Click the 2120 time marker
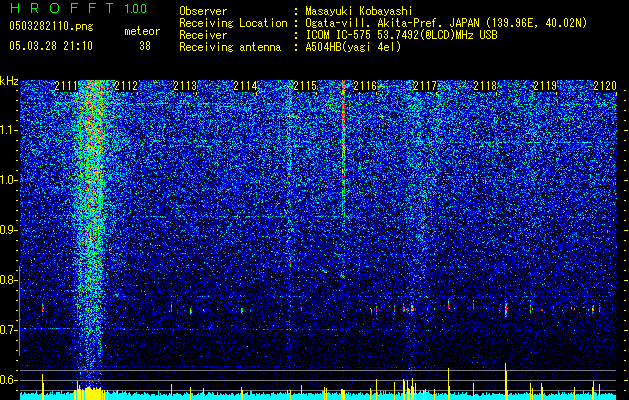Viewport: 629px width, 400px height. point(605,86)
